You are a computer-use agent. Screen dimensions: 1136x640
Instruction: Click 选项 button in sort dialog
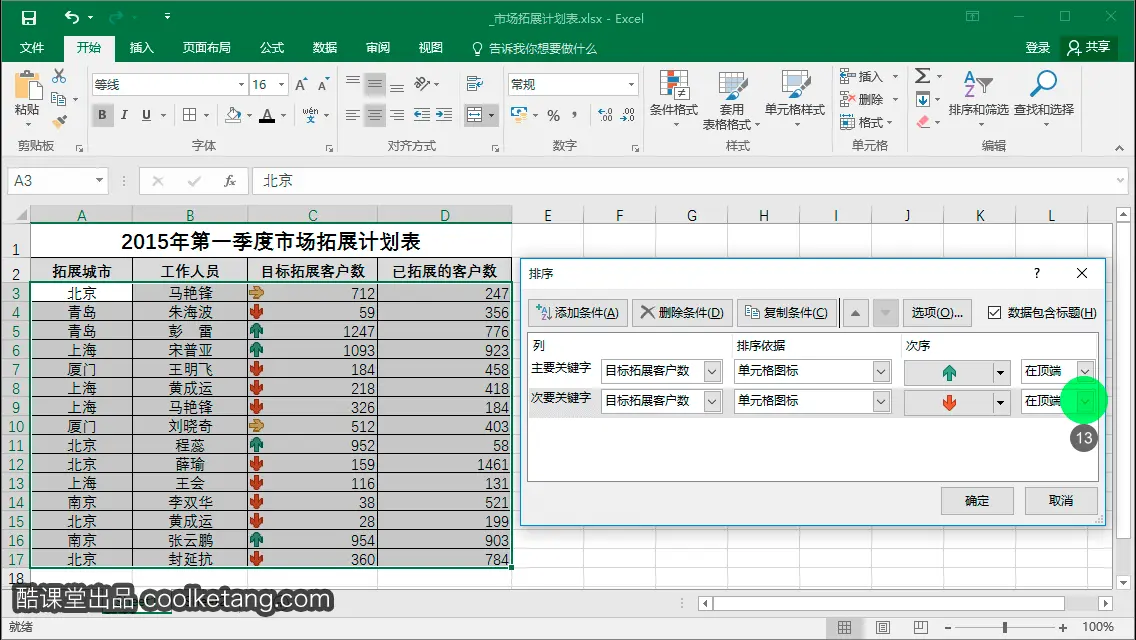click(937, 312)
